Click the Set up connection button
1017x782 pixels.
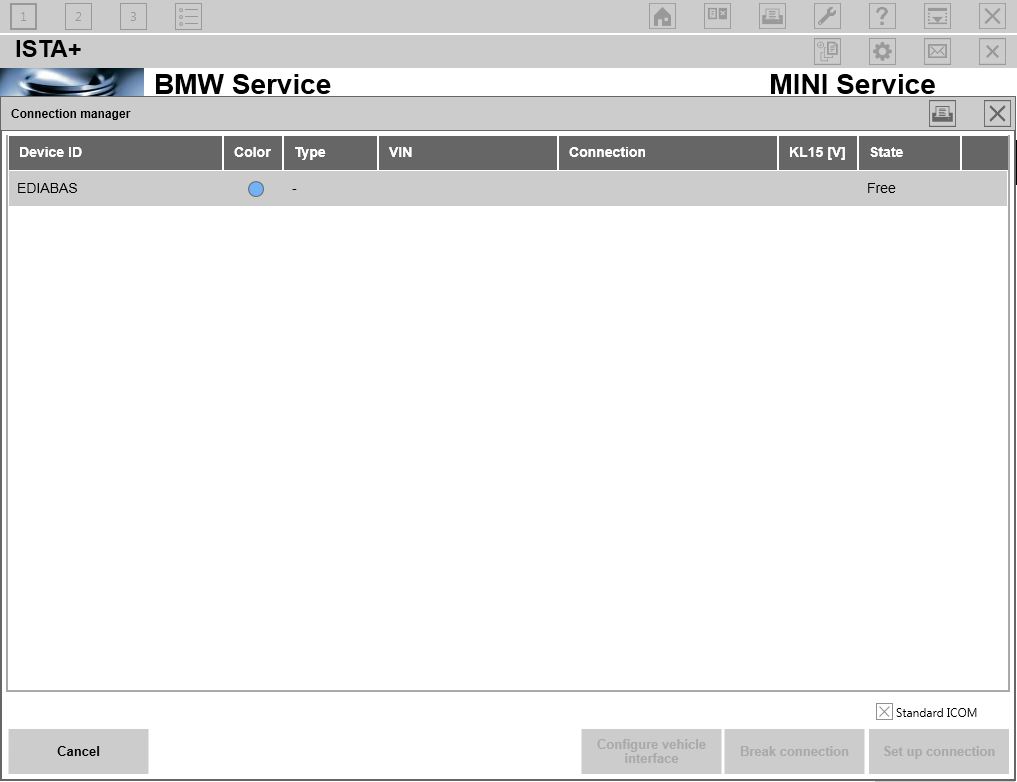938,751
